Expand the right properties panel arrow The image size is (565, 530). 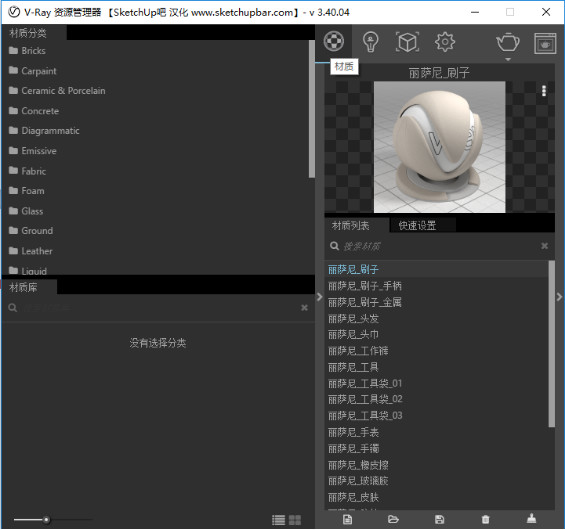(559, 297)
